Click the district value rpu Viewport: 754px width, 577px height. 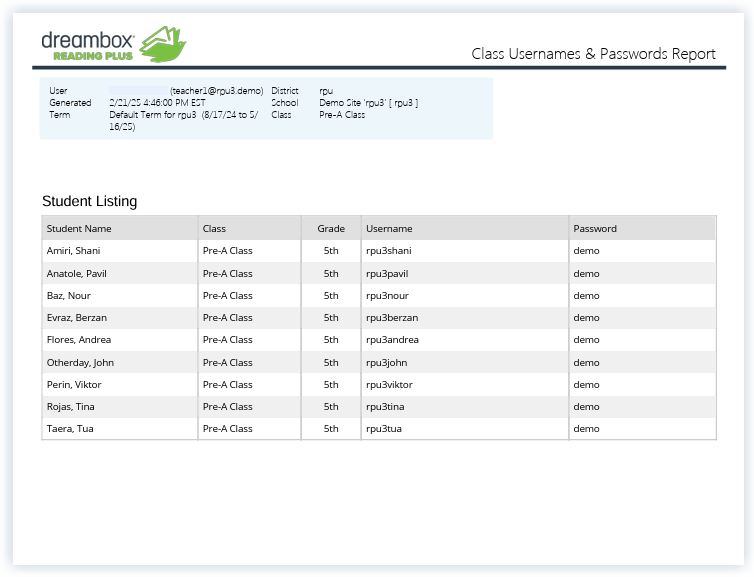click(x=326, y=91)
